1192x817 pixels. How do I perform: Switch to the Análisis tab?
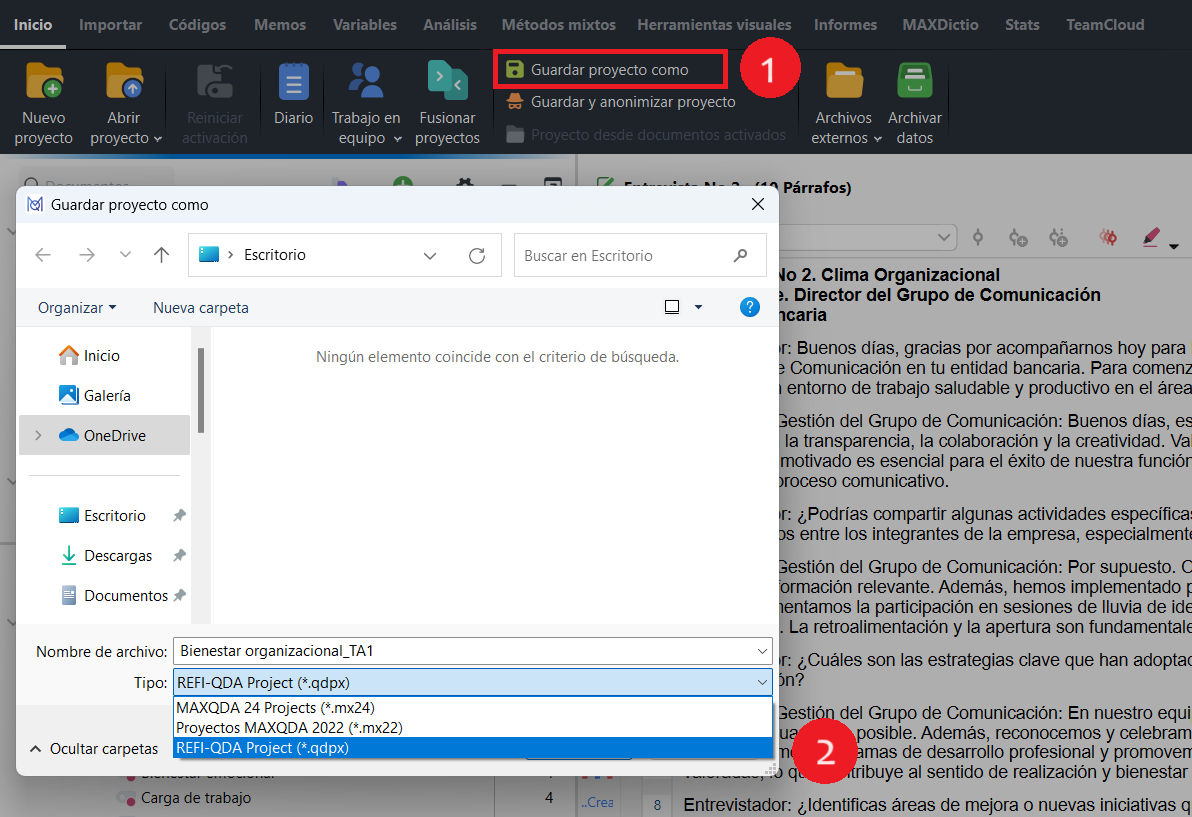(x=450, y=24)
